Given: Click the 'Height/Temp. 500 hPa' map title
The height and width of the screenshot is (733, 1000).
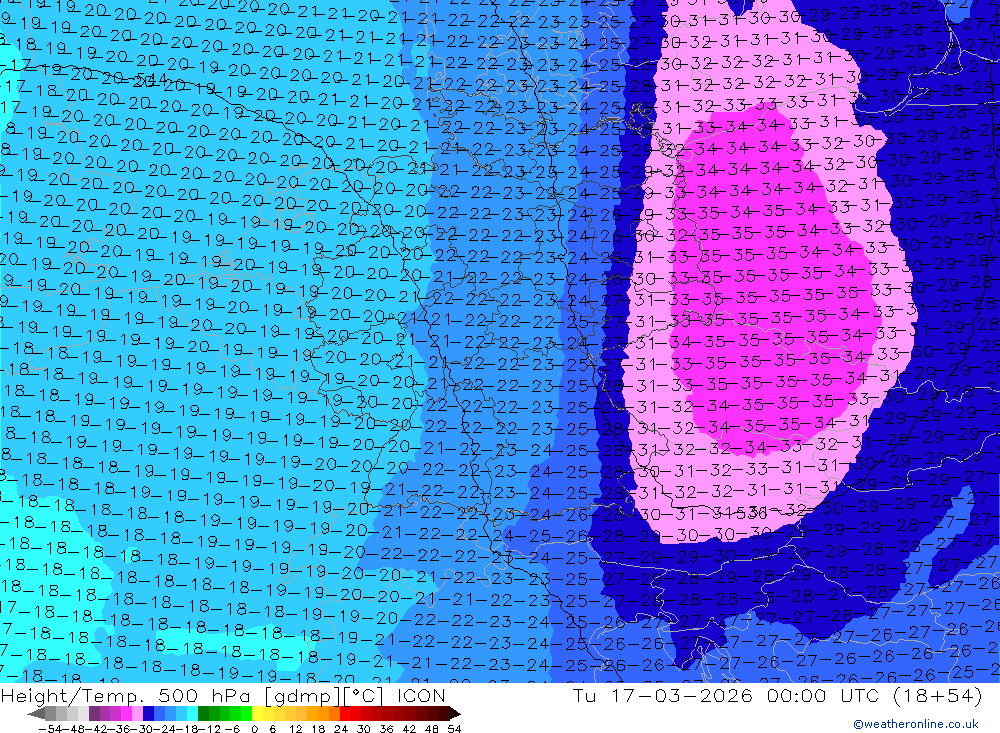Looking at the screenshot, I should pyautogui.click(x=125, y=695).
